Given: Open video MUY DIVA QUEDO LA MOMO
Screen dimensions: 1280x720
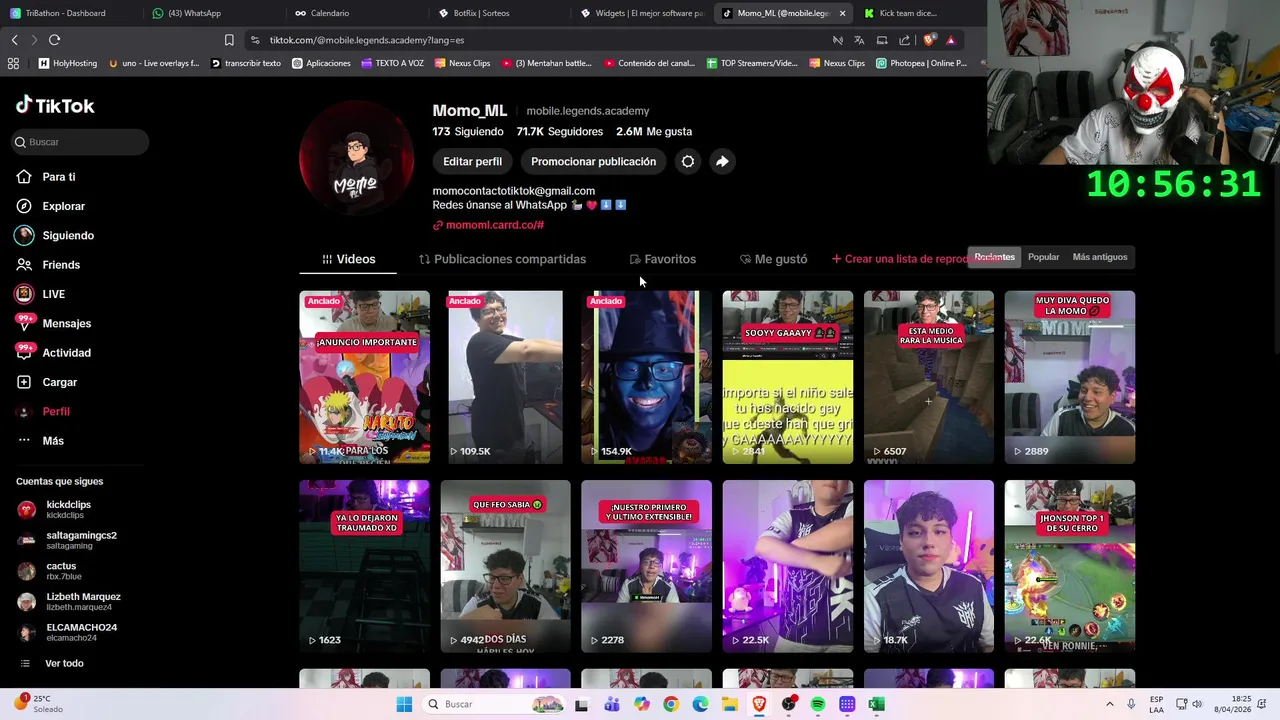Looking at the screenshot, I should coord(1069,377).
